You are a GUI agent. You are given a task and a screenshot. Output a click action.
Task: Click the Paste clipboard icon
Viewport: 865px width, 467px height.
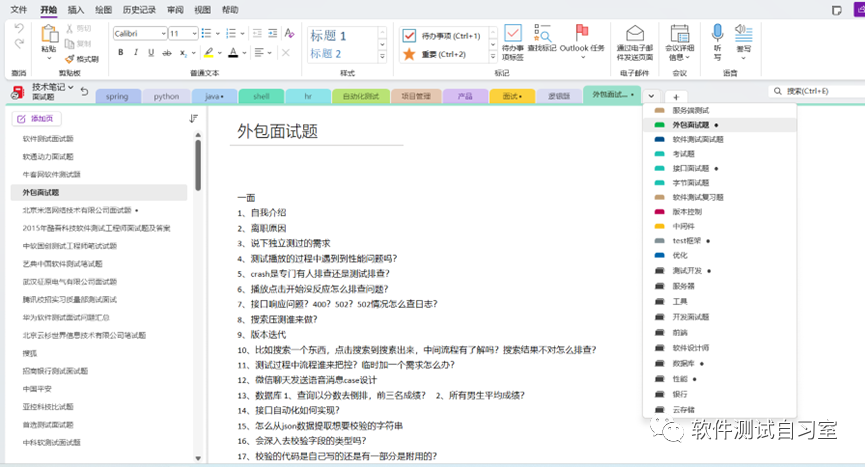(49, 34)
